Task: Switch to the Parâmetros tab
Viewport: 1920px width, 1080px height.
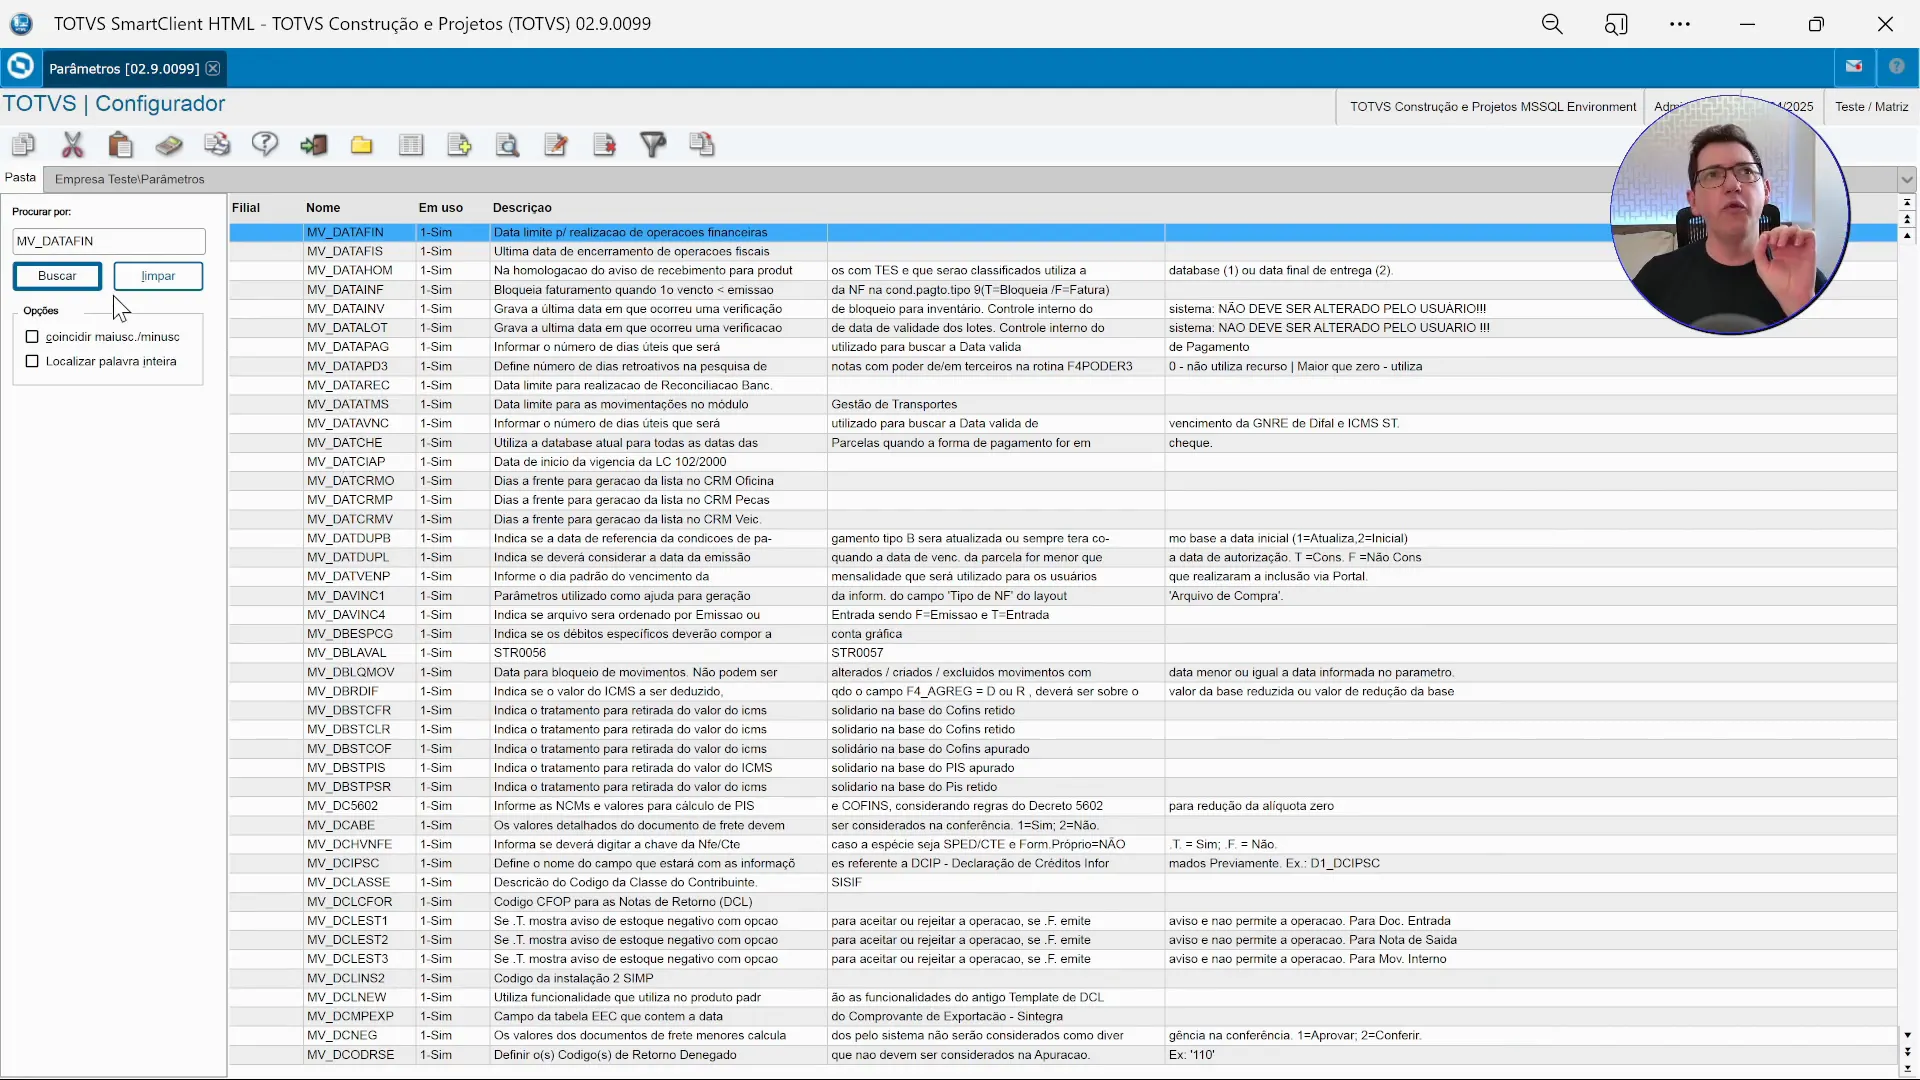Action: pos(123,68)
